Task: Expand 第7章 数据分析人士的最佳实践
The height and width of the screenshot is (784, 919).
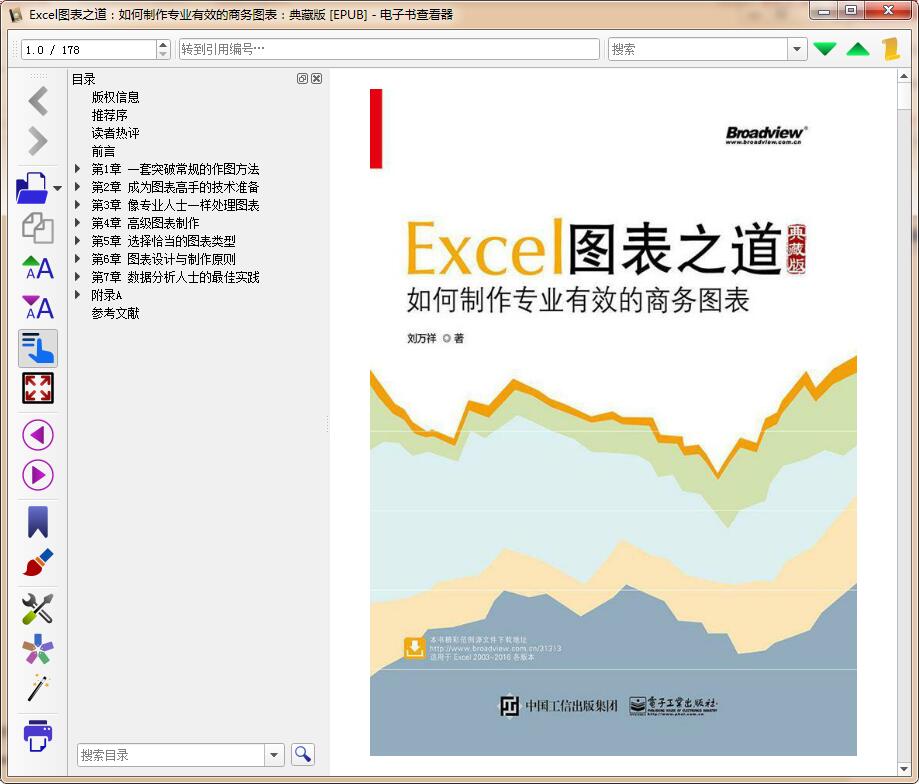Action: (x=78, y=277)
